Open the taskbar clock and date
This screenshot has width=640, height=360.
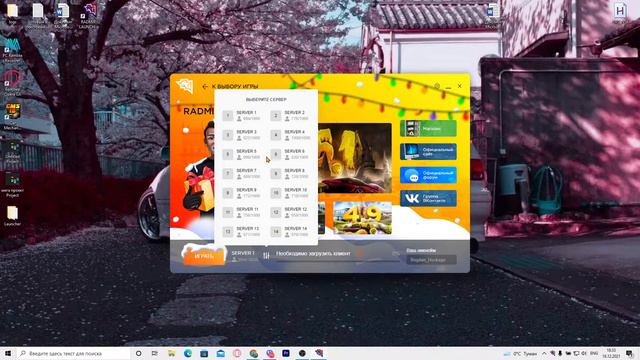(611, 353)
